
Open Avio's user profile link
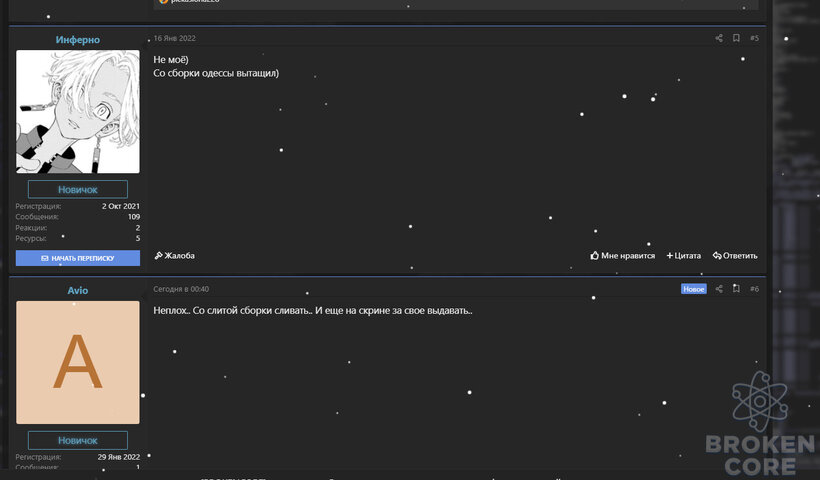[x=77, y=291]
